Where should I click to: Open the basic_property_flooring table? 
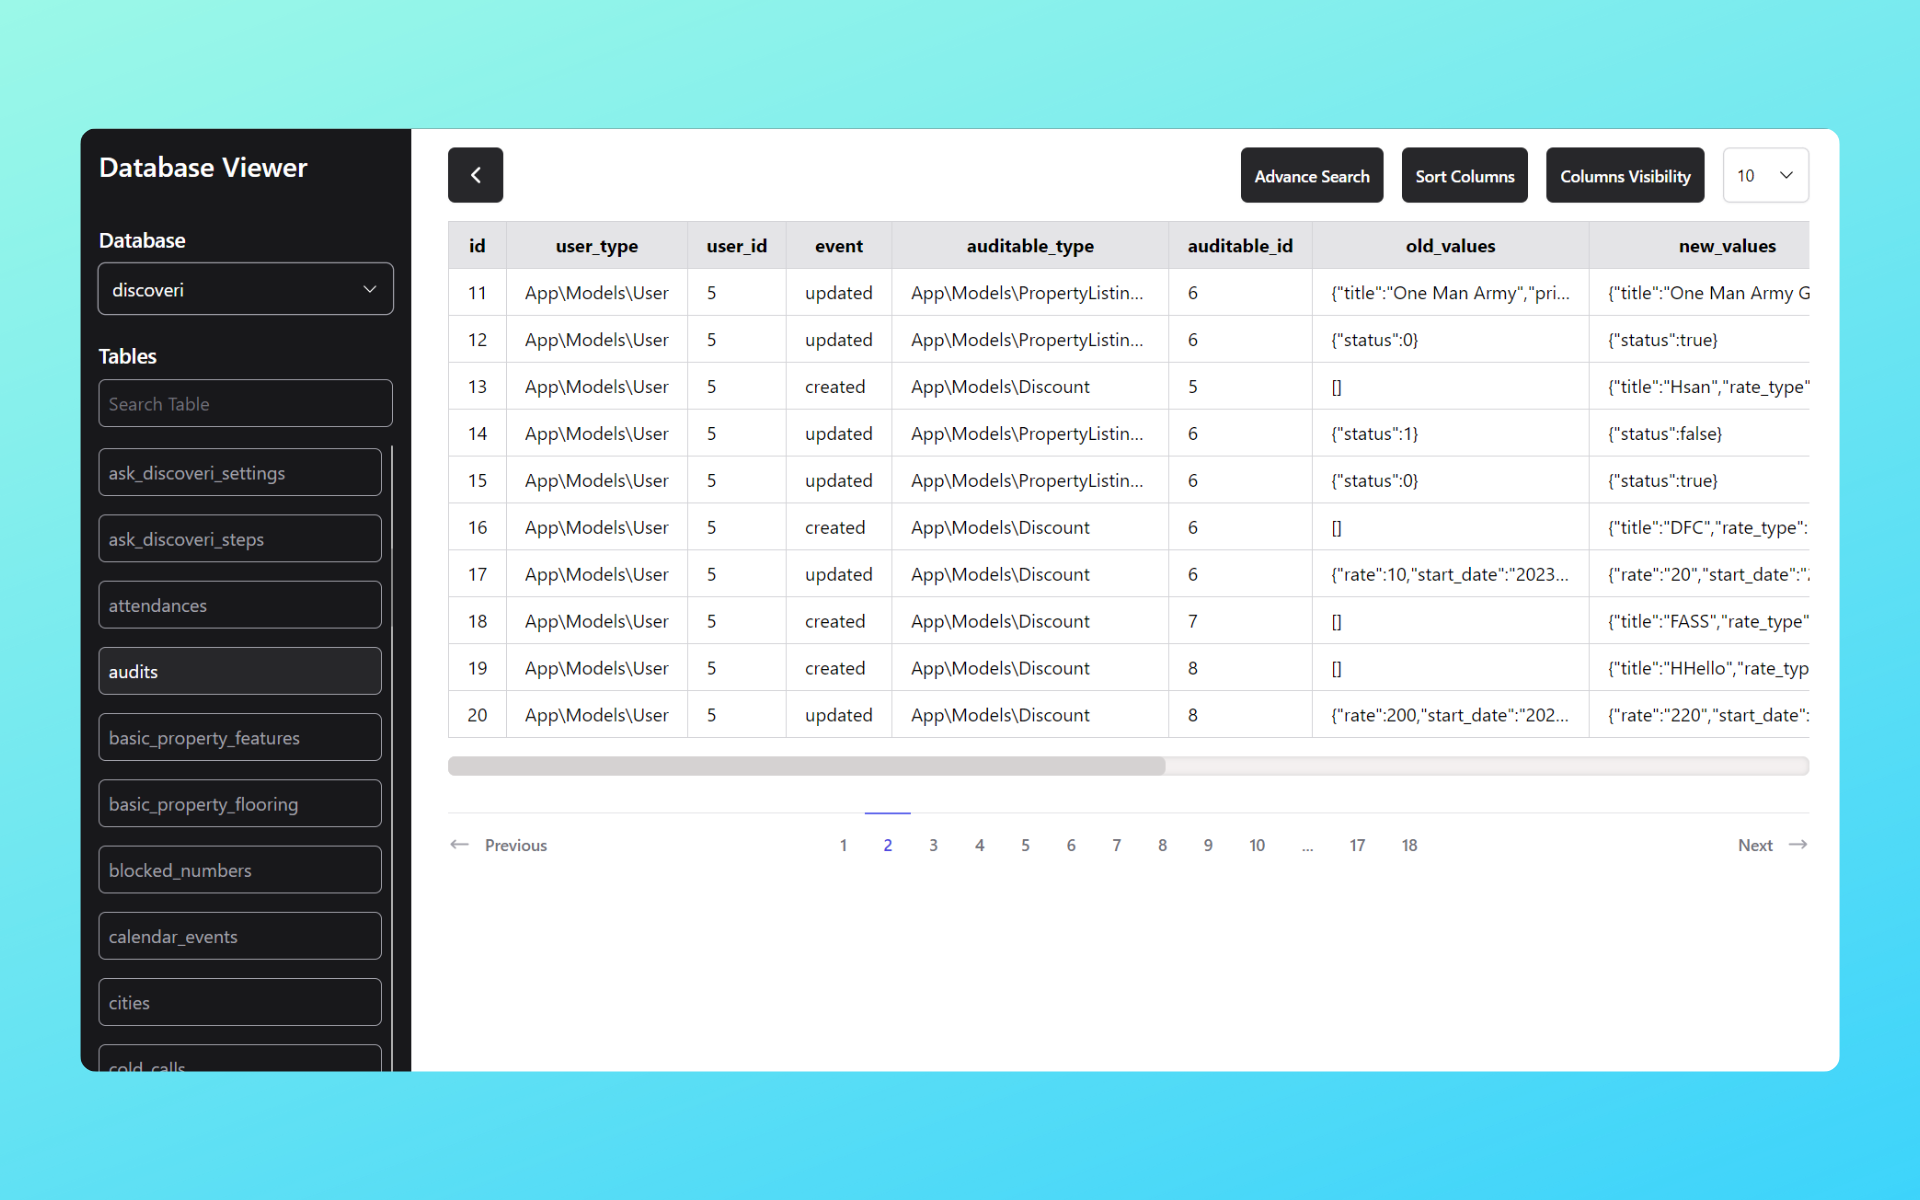click(240, 803)
